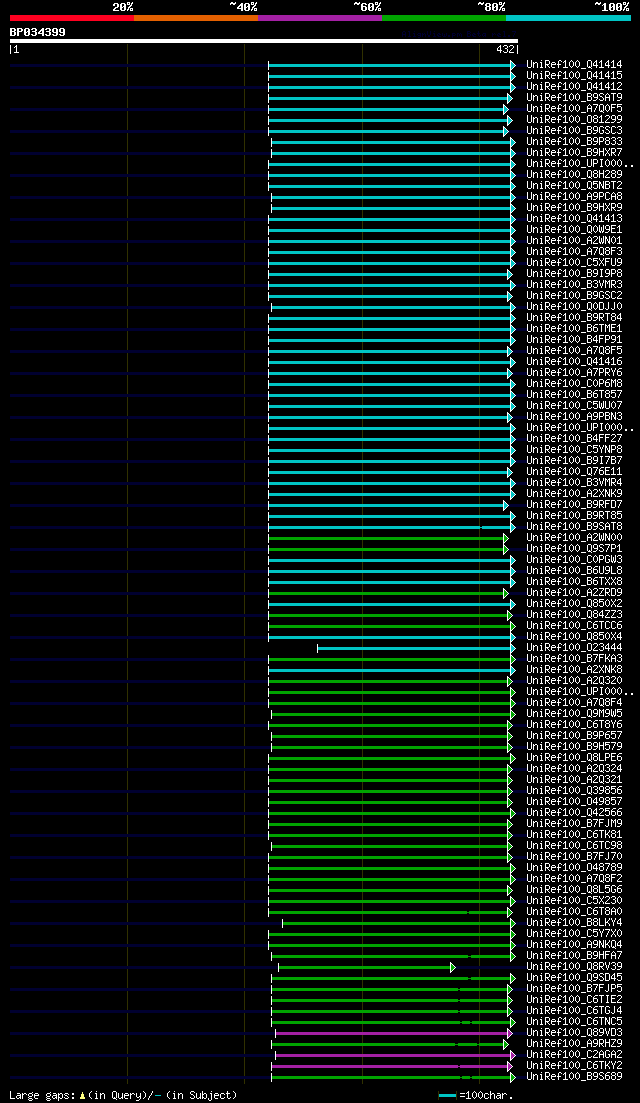
Task: Go to UniRef100_Q41416 hit
Action: pos(574,362)
